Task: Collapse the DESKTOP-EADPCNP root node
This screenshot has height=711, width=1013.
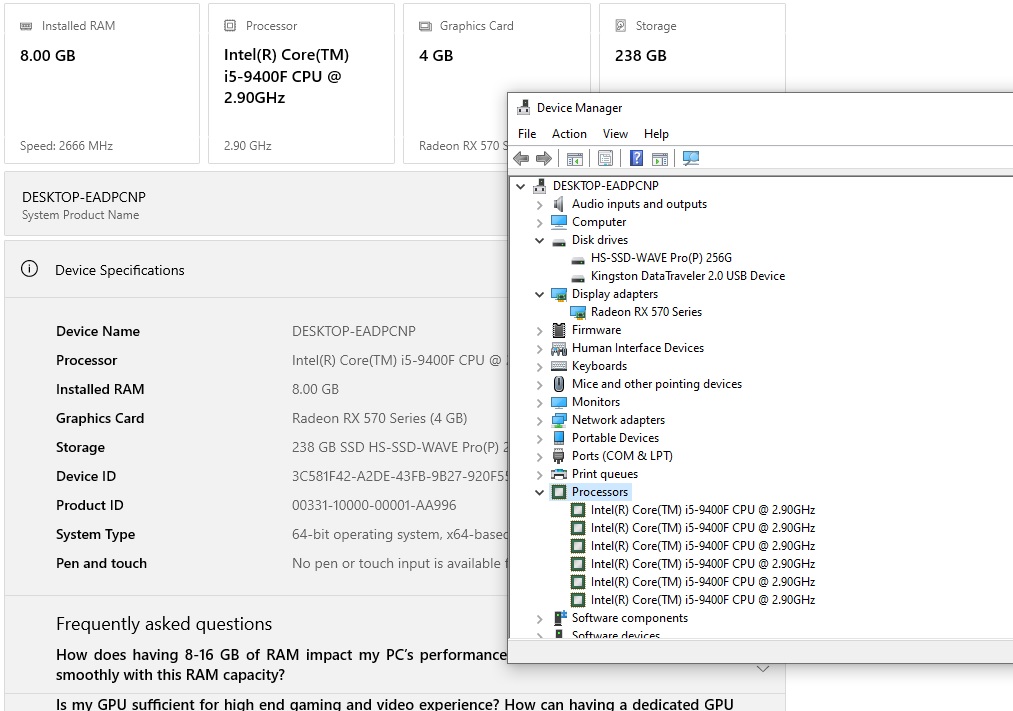Action: click(521, 187)
